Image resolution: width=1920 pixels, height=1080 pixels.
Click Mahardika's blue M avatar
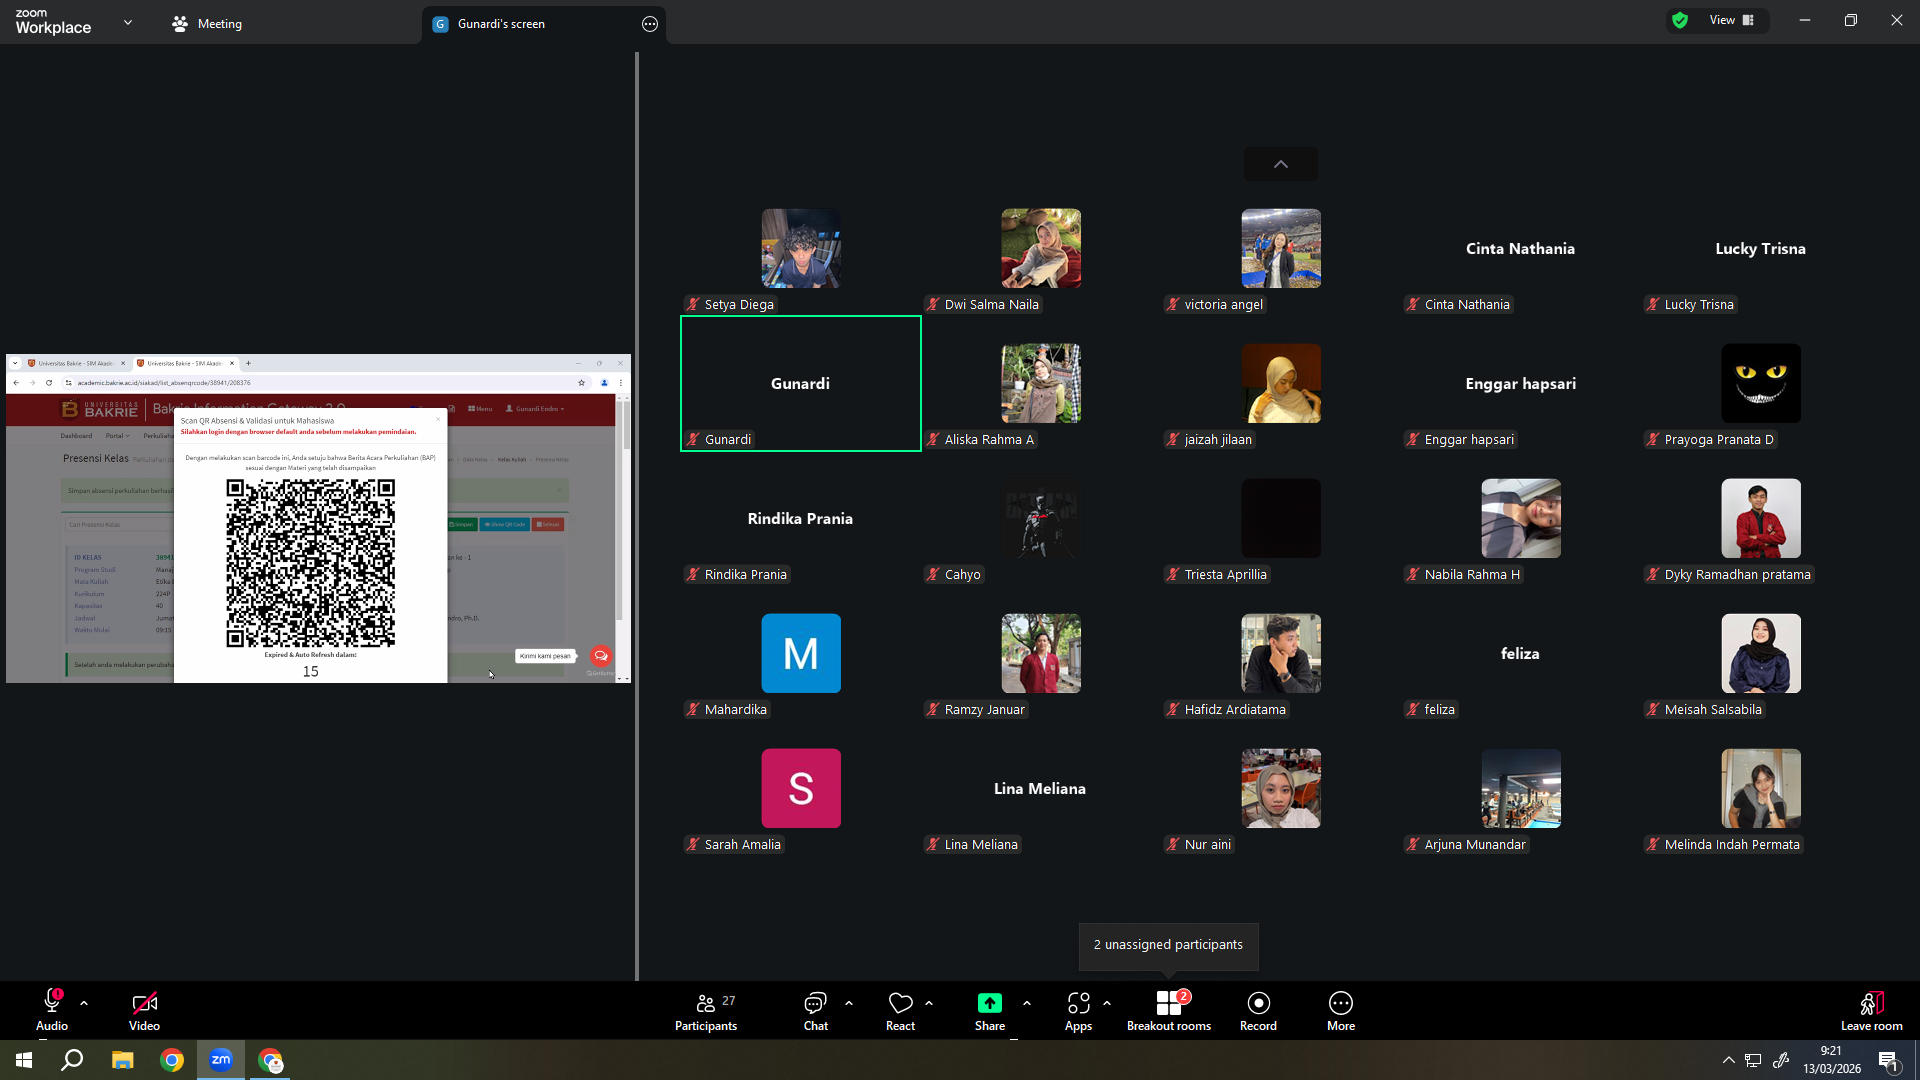801,653
